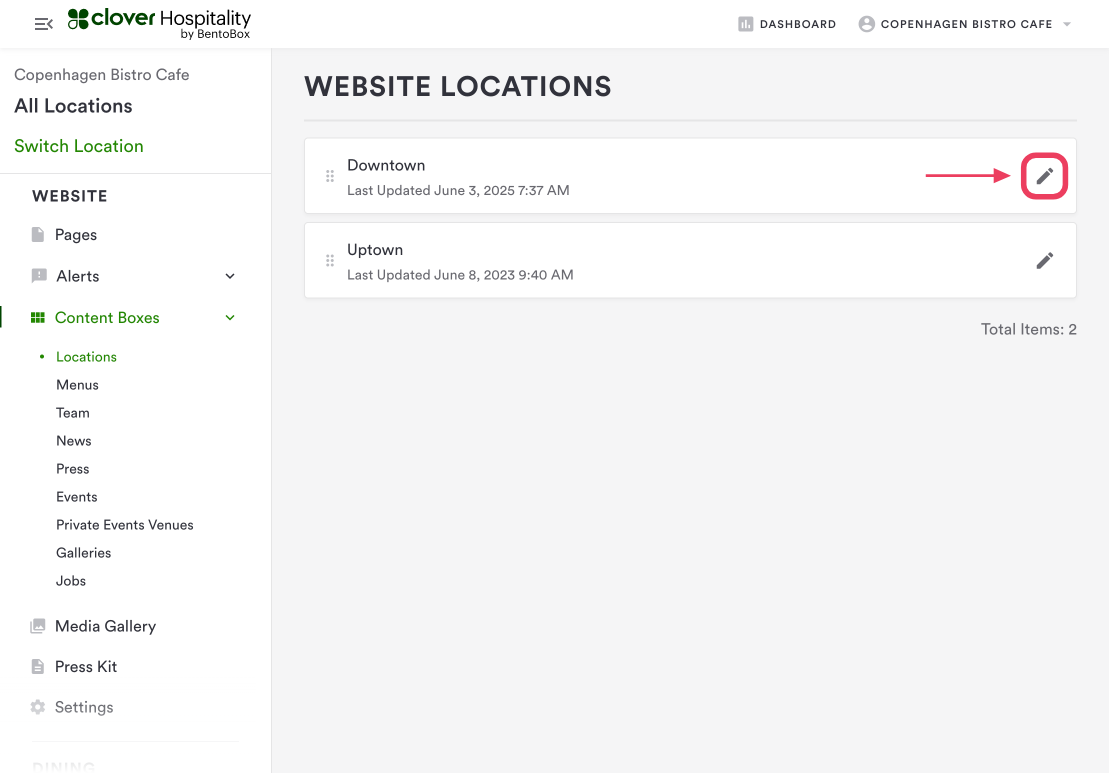Click the account avatar icon
The height and width of the screenshot is (773, 1109).
[x=866, y=24]
